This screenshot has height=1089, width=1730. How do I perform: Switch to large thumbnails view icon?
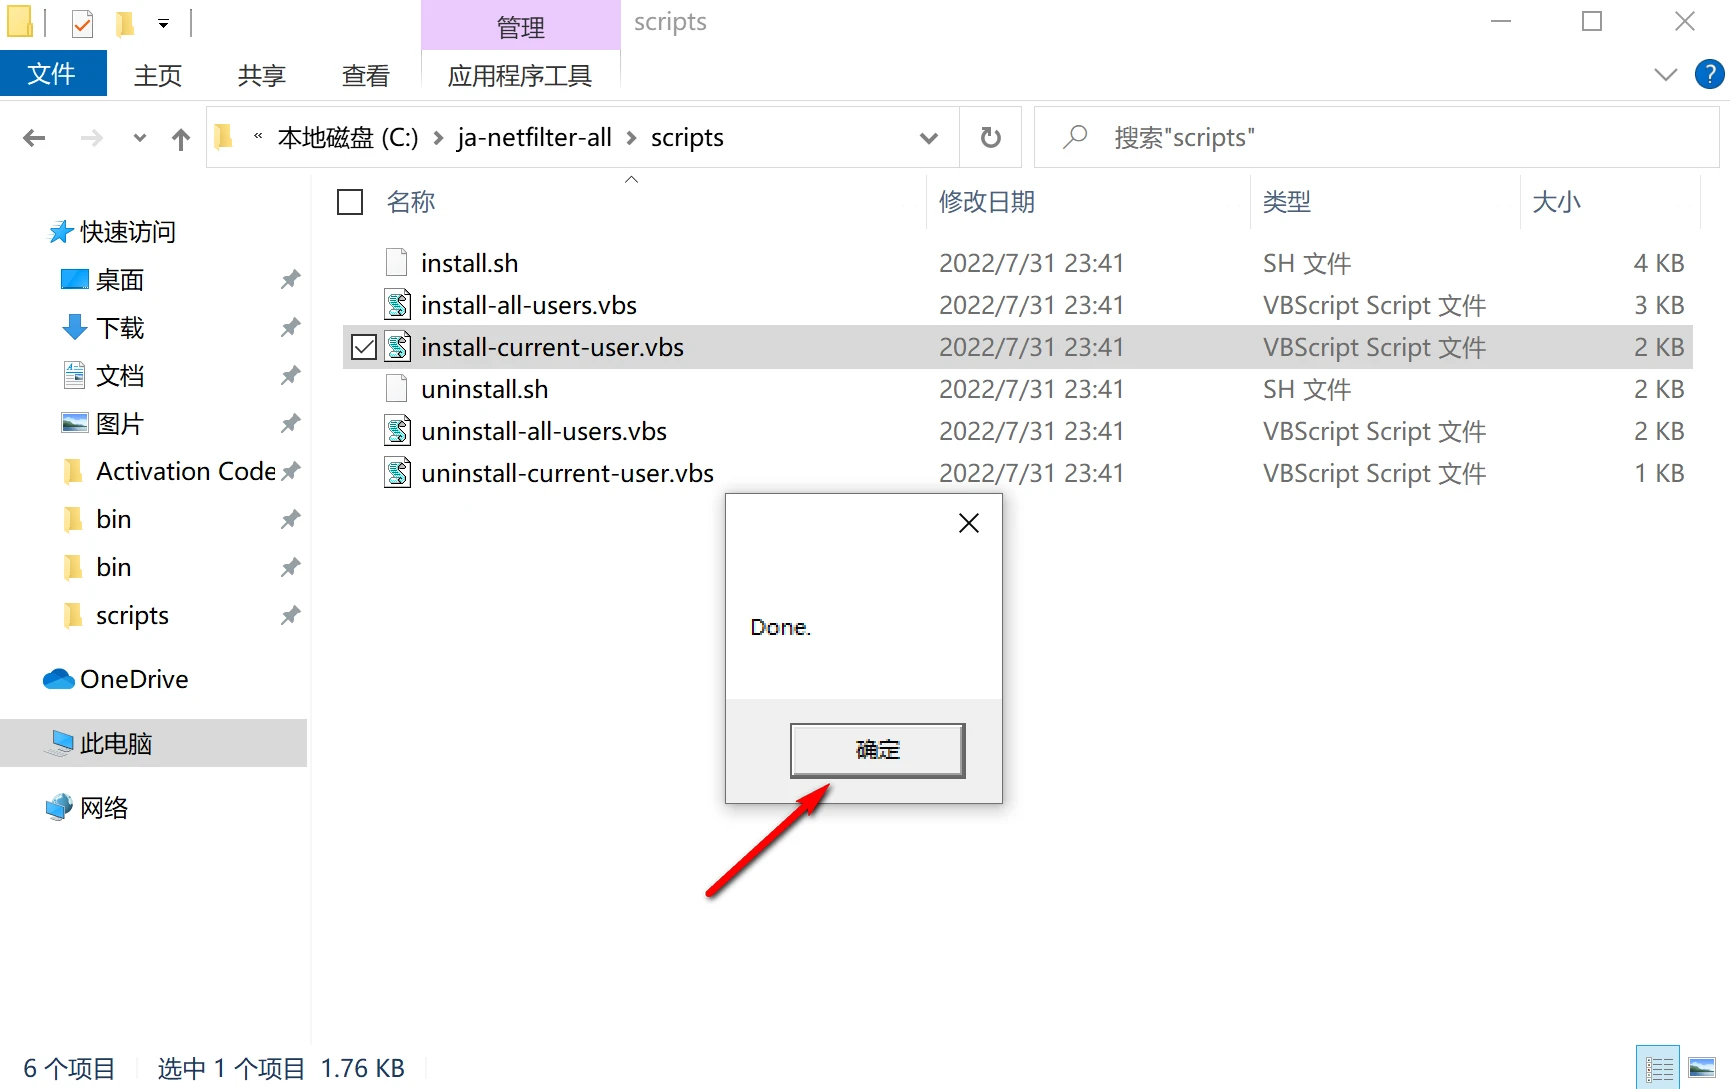click(x=1702, y=1068)
